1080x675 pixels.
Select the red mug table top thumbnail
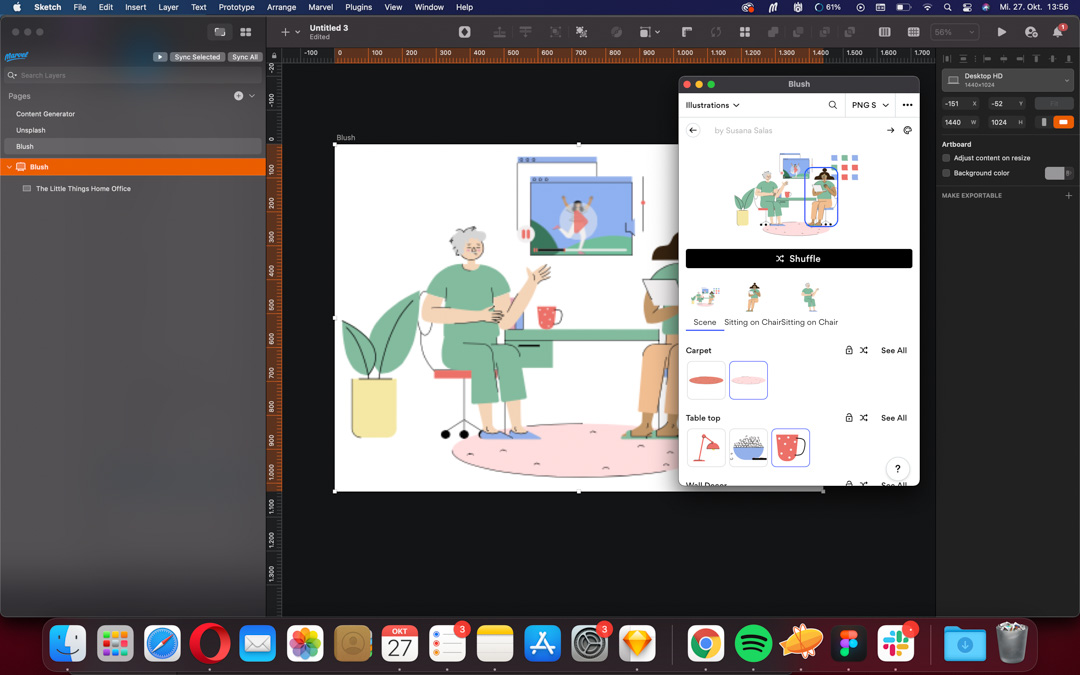(x=790, y=448)
